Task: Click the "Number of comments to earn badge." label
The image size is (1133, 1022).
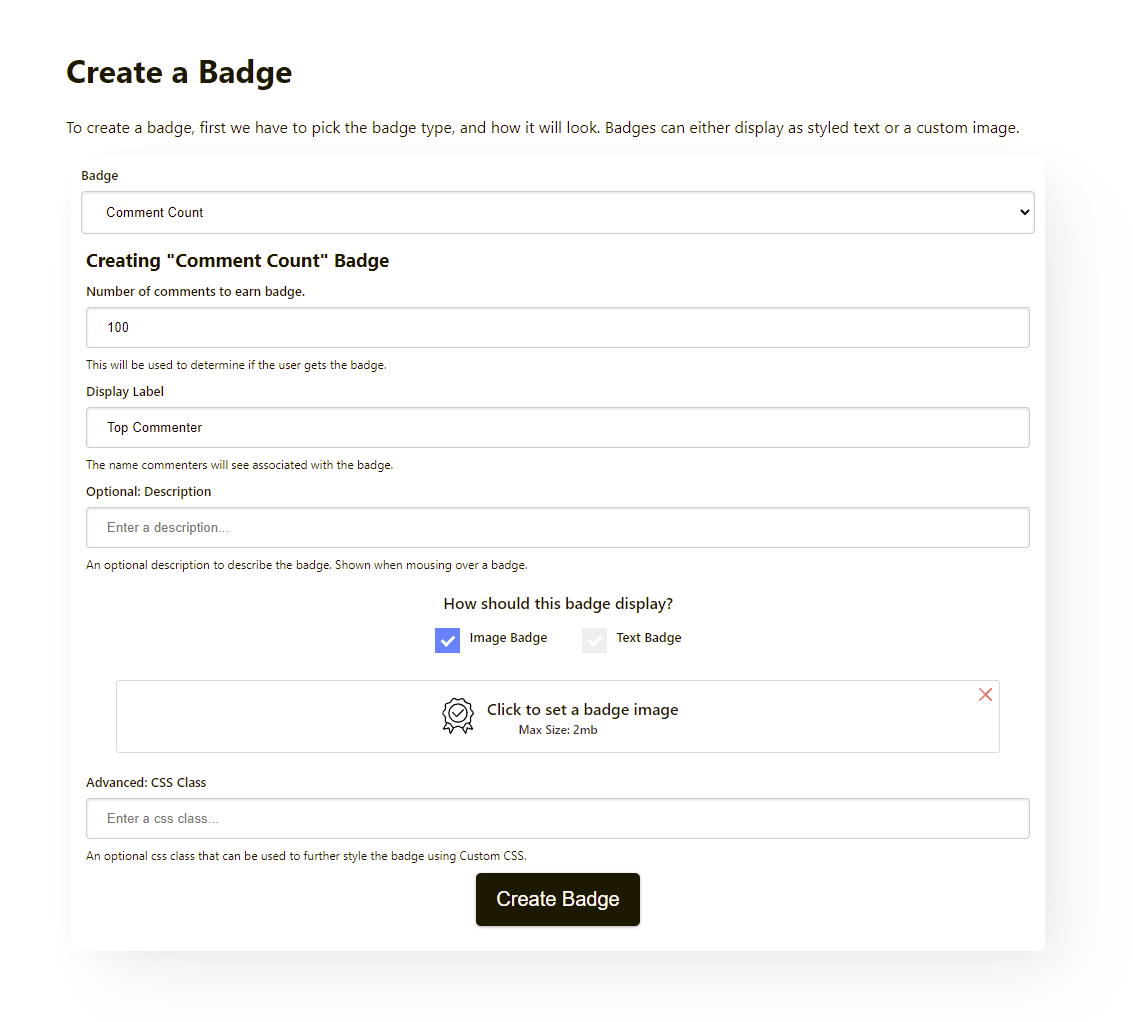Action: (195, 292)
